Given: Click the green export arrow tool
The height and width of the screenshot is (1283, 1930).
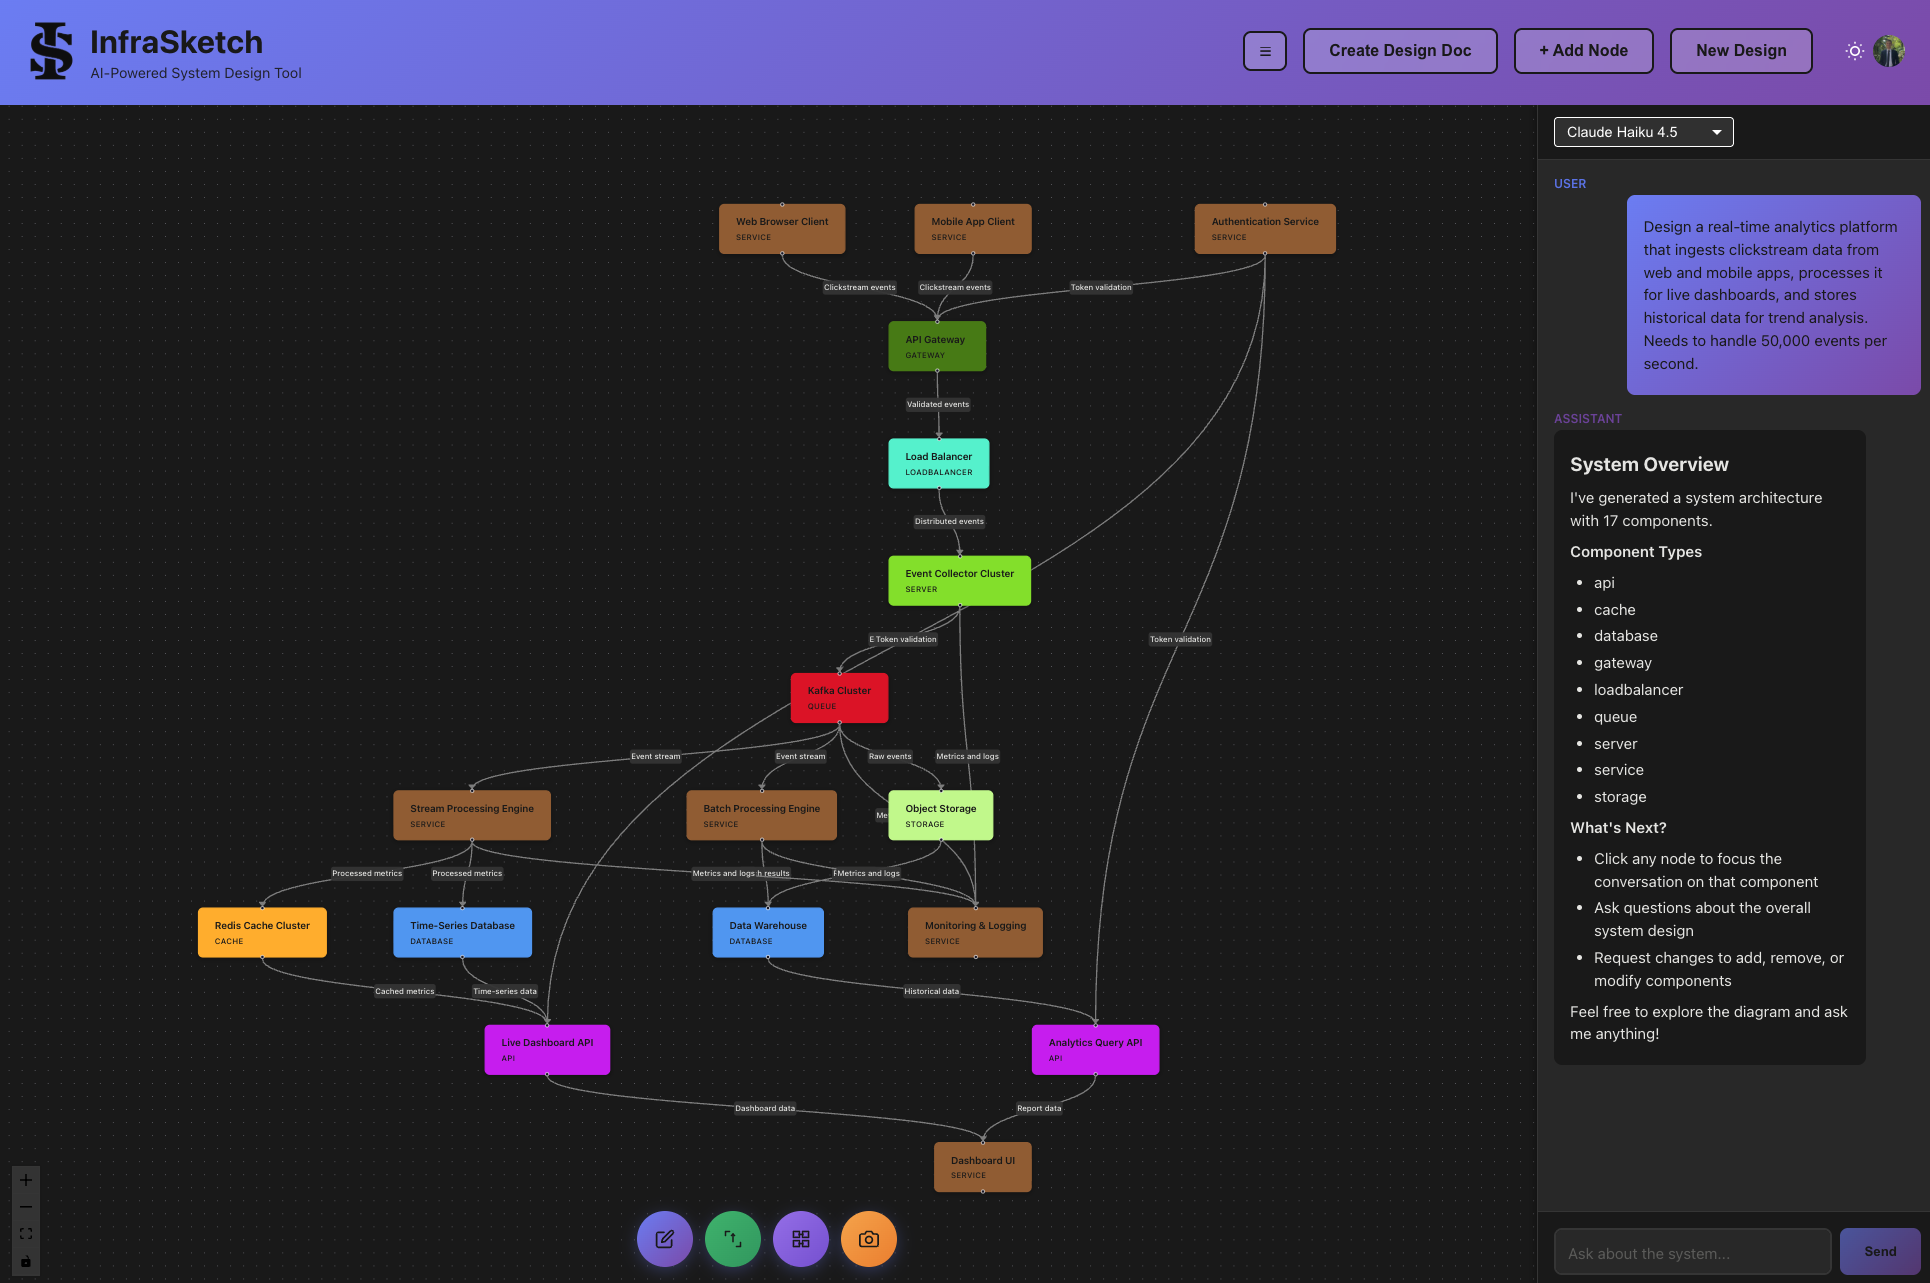Looking at the screenshot, I should (x=732, y=1238).
